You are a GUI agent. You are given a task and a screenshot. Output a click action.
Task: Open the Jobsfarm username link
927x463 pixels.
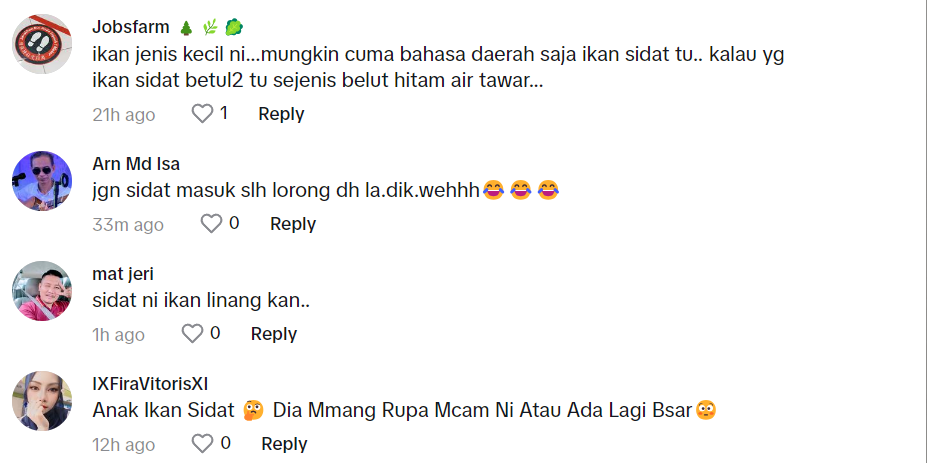[x=131, y=27]
